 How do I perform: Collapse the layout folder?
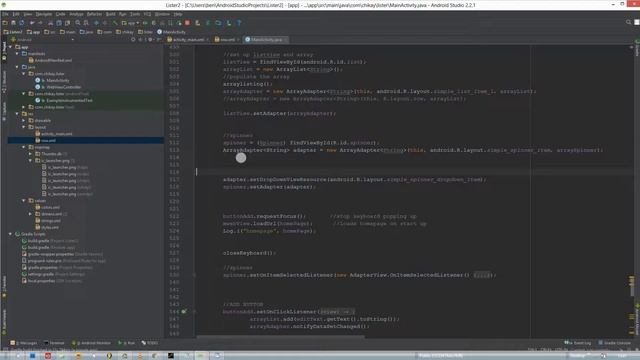point(24,127)
